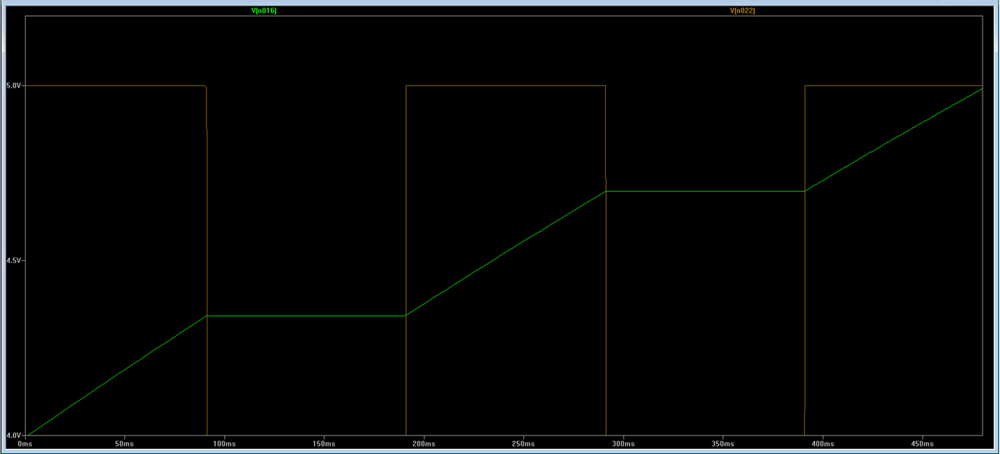Image resolution: width=1000 pixels, height=454 pixels.
Task: Click the 0ms time axis label
Action: [x=25, y=443]
